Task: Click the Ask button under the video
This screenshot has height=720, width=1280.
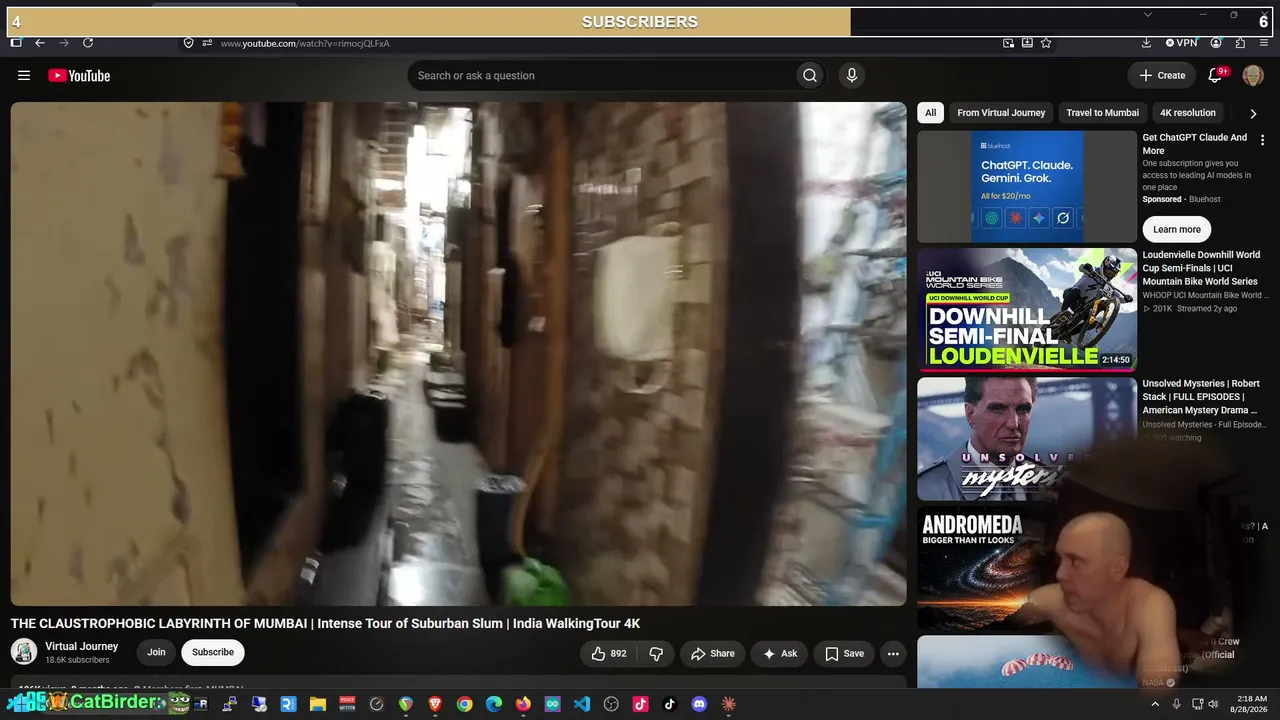Action: click(x=780, y=653)
